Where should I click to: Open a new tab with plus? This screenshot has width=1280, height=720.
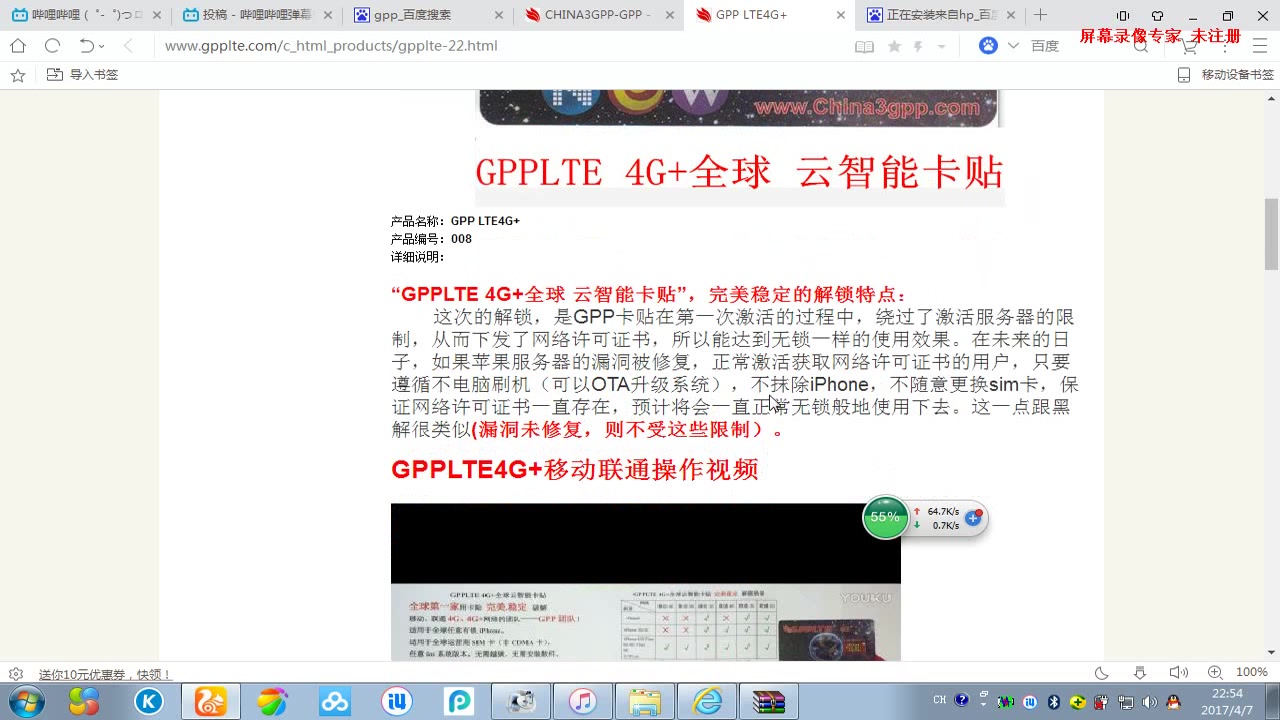pyautogui.click(x=1041, y=15)
